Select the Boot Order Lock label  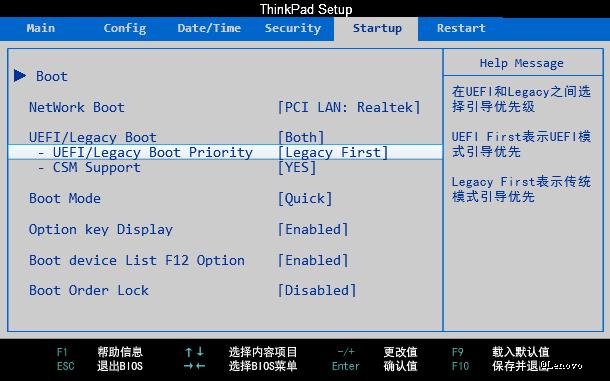(x=89, y=290)
